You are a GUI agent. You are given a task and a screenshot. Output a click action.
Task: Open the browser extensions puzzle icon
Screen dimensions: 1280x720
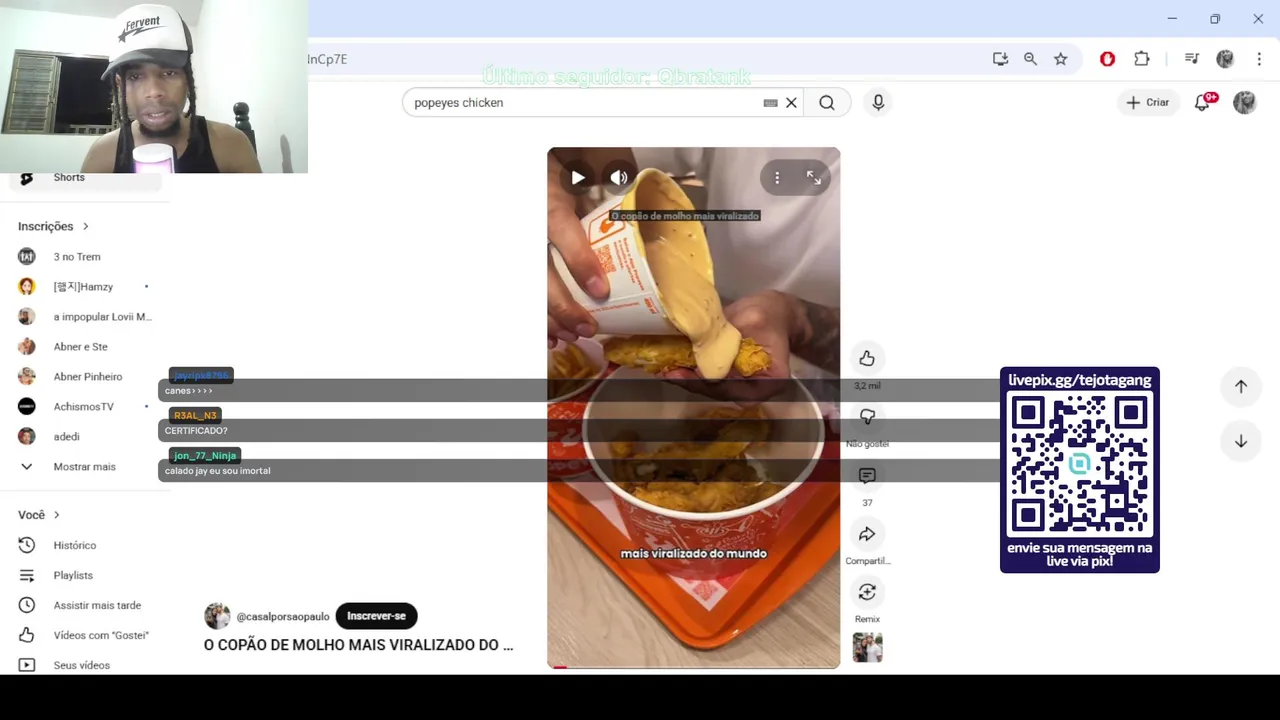(x=1142, y=59)
